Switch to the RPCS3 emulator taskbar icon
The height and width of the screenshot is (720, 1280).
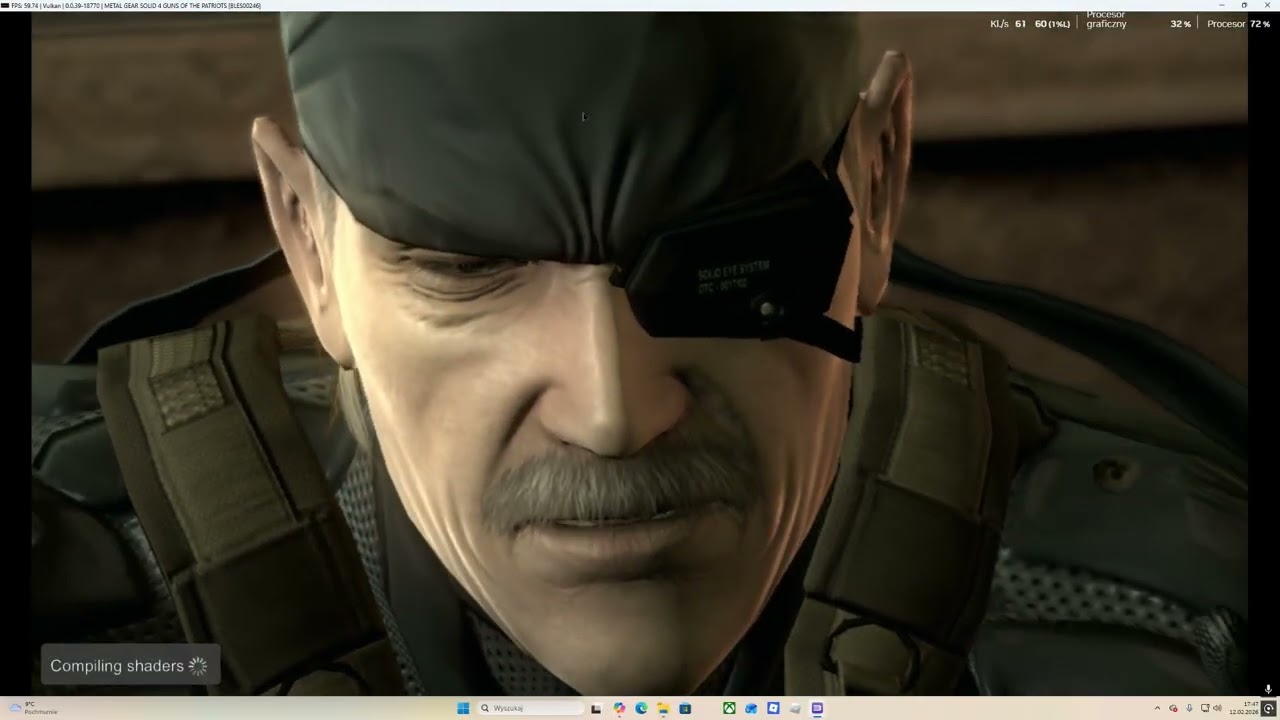(817, 708)
